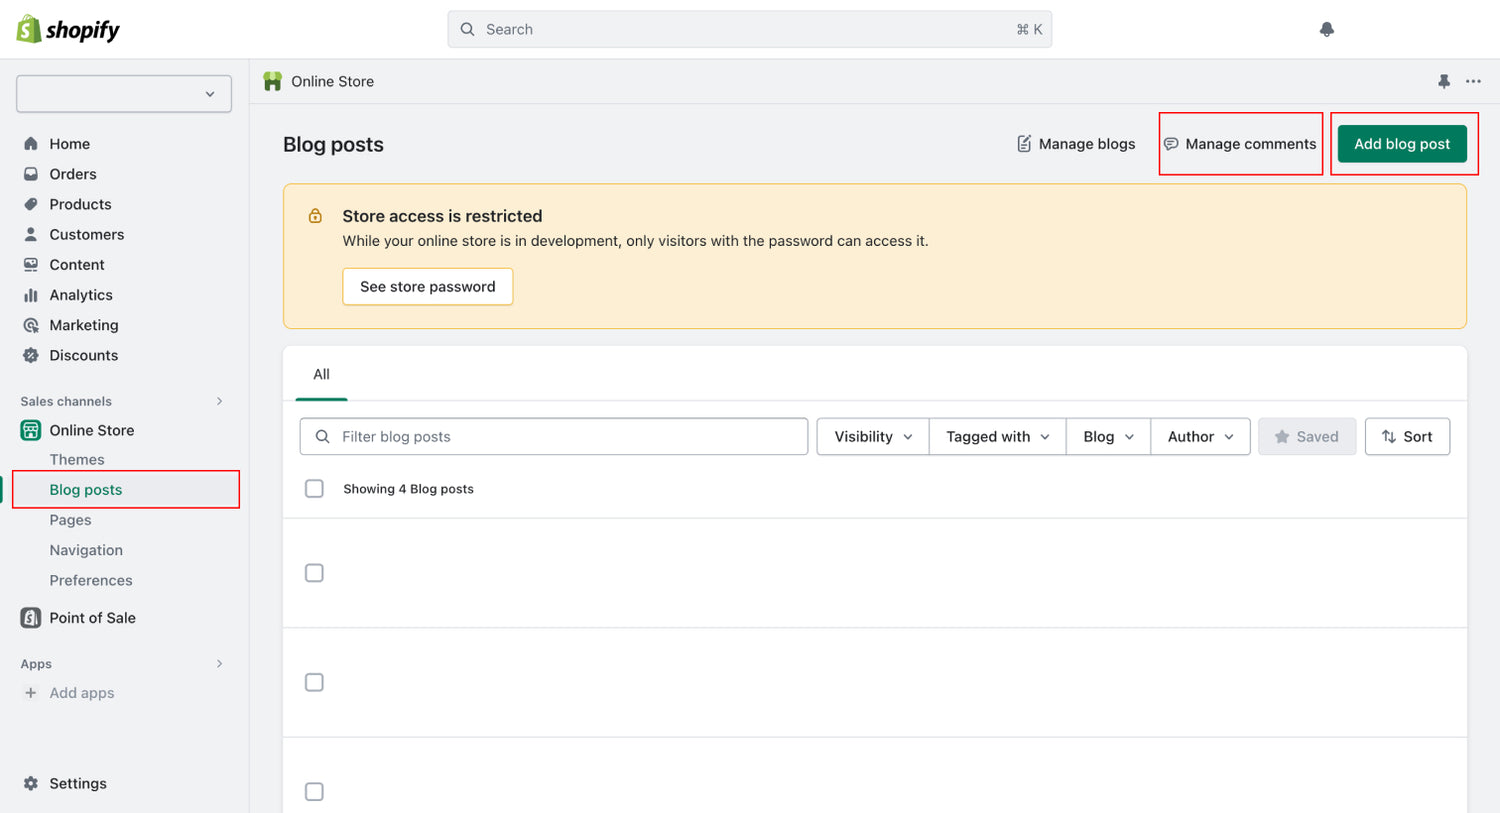Screen dimensions: 1500x813
Task: Click the Add blog post button
Action: 1401,144
